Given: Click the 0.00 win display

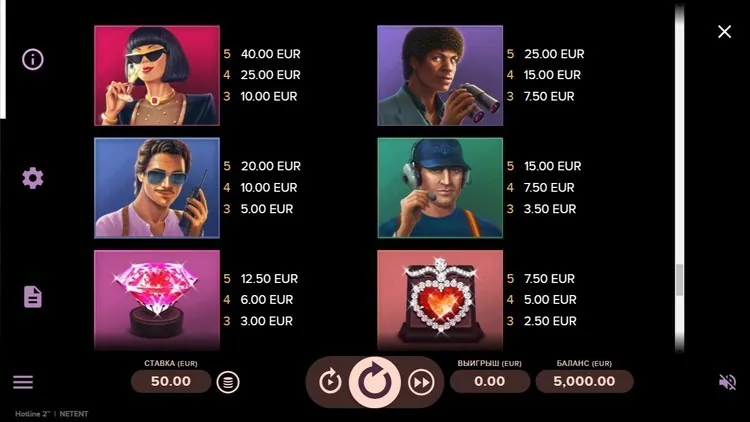Looking at the screenshot, I should coord(490,381).
